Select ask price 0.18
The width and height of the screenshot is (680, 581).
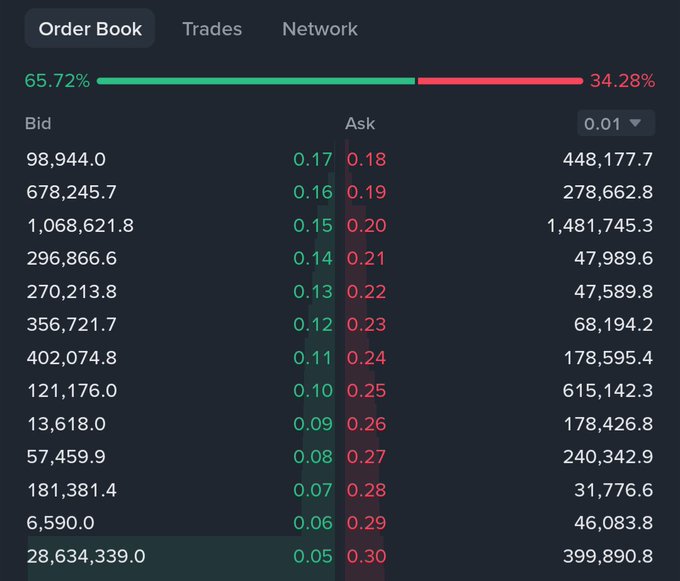click(366, 159)
